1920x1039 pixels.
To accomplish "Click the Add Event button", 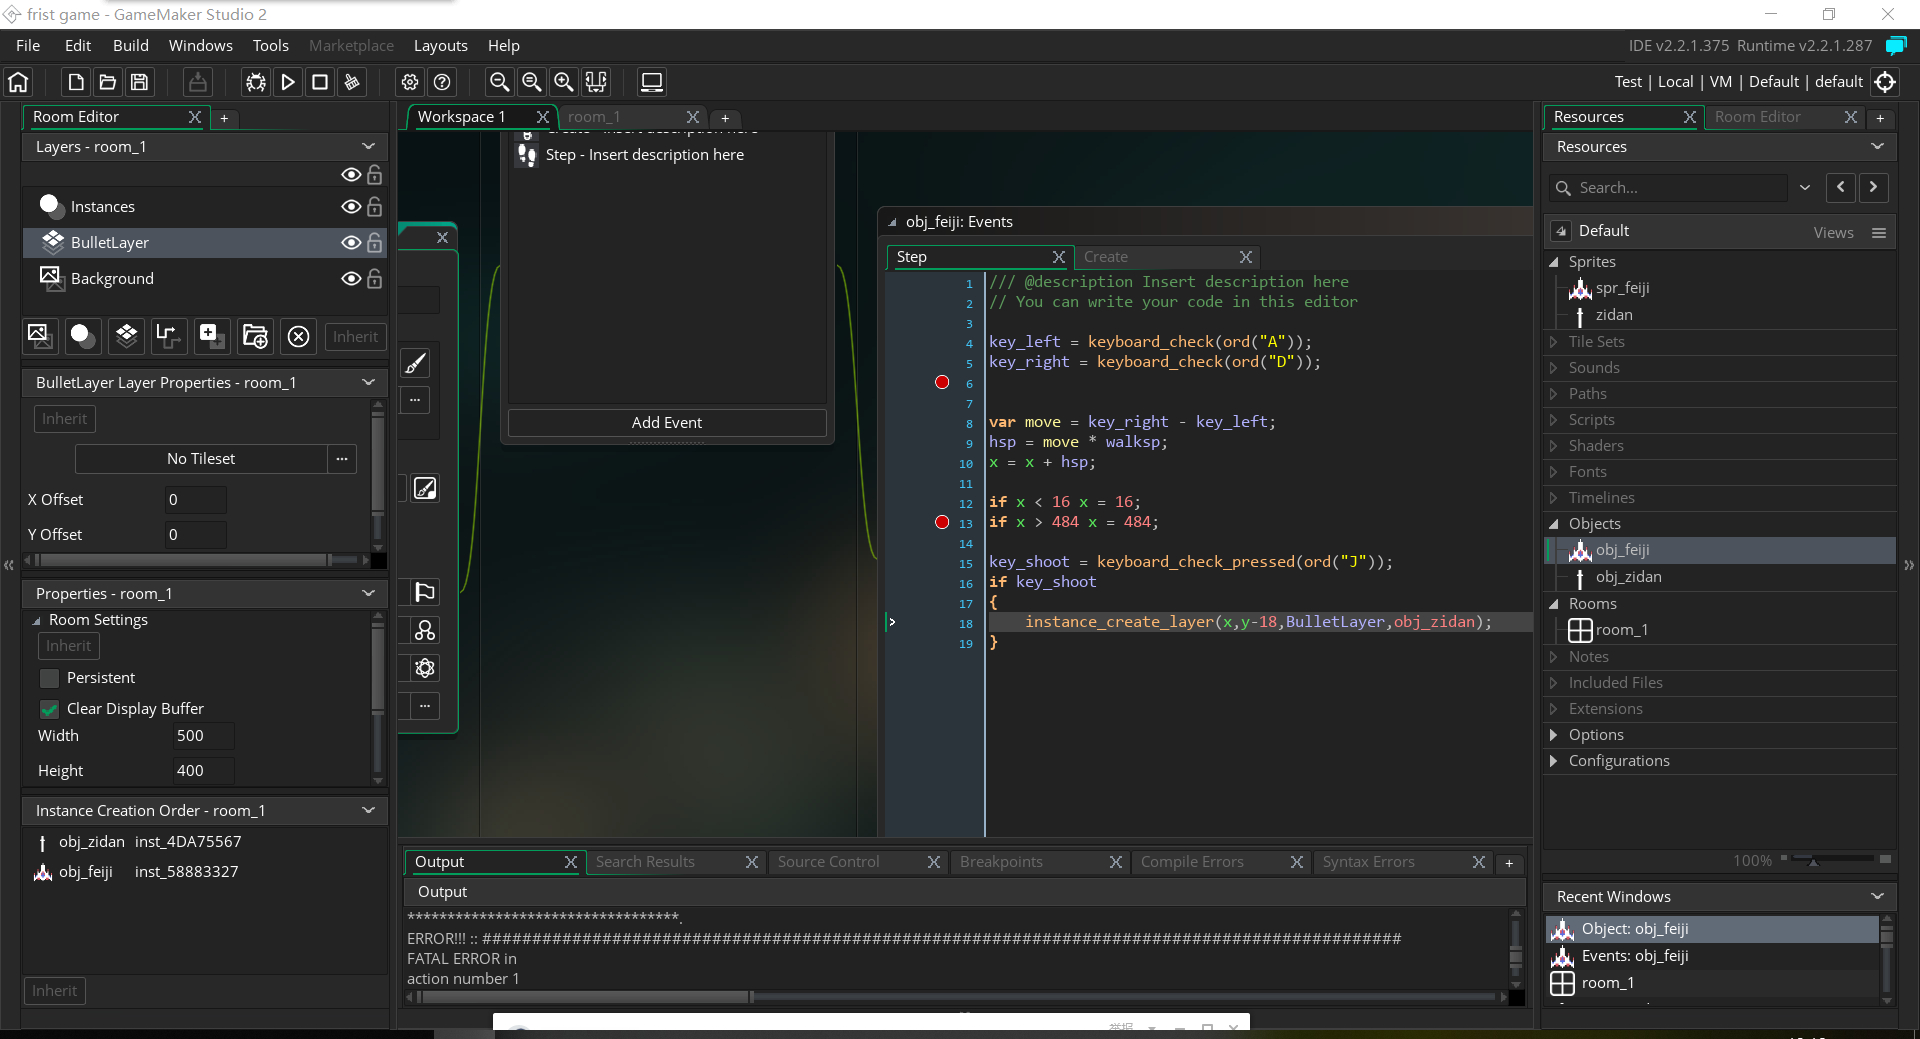I will (667, 423).
